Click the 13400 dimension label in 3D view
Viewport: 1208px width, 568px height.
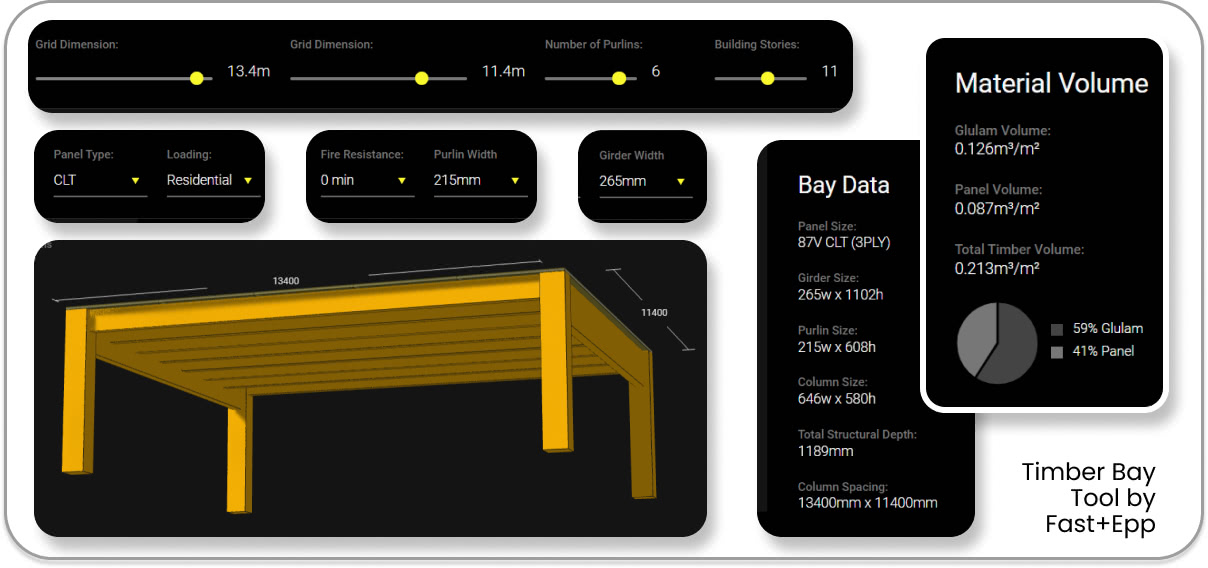286,281
